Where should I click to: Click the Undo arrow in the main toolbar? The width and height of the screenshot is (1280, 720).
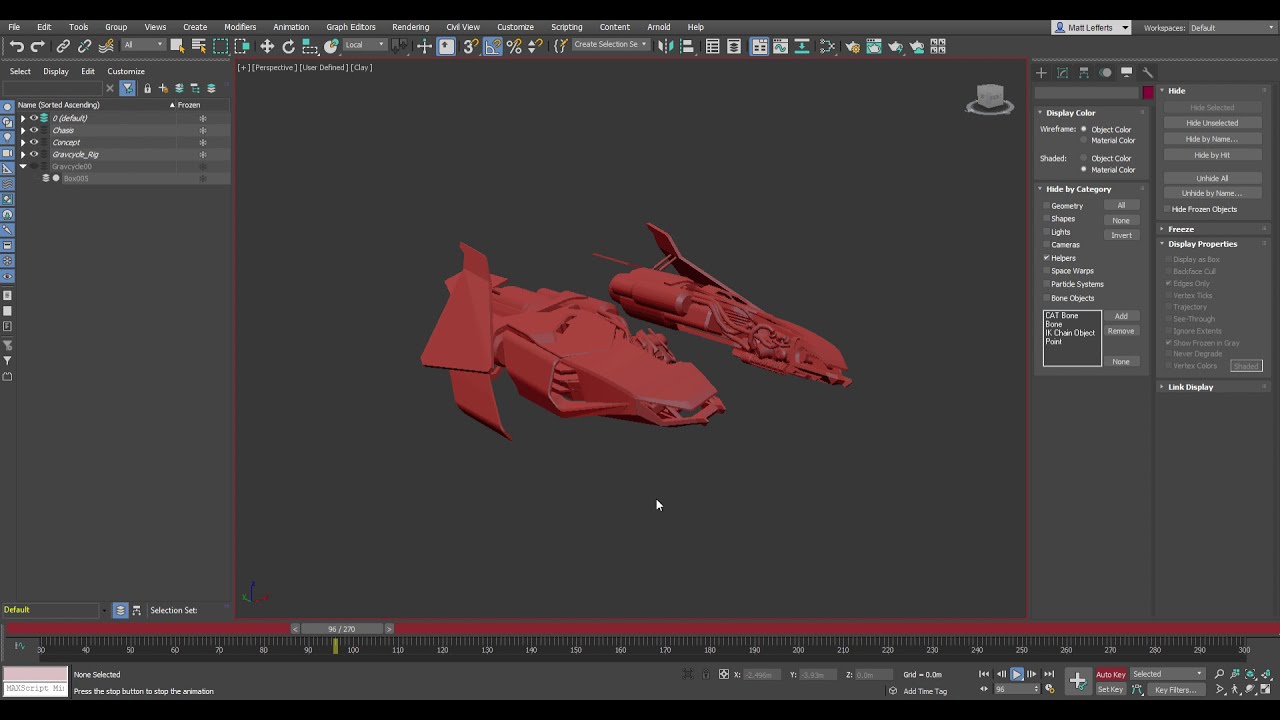point(17,46)
